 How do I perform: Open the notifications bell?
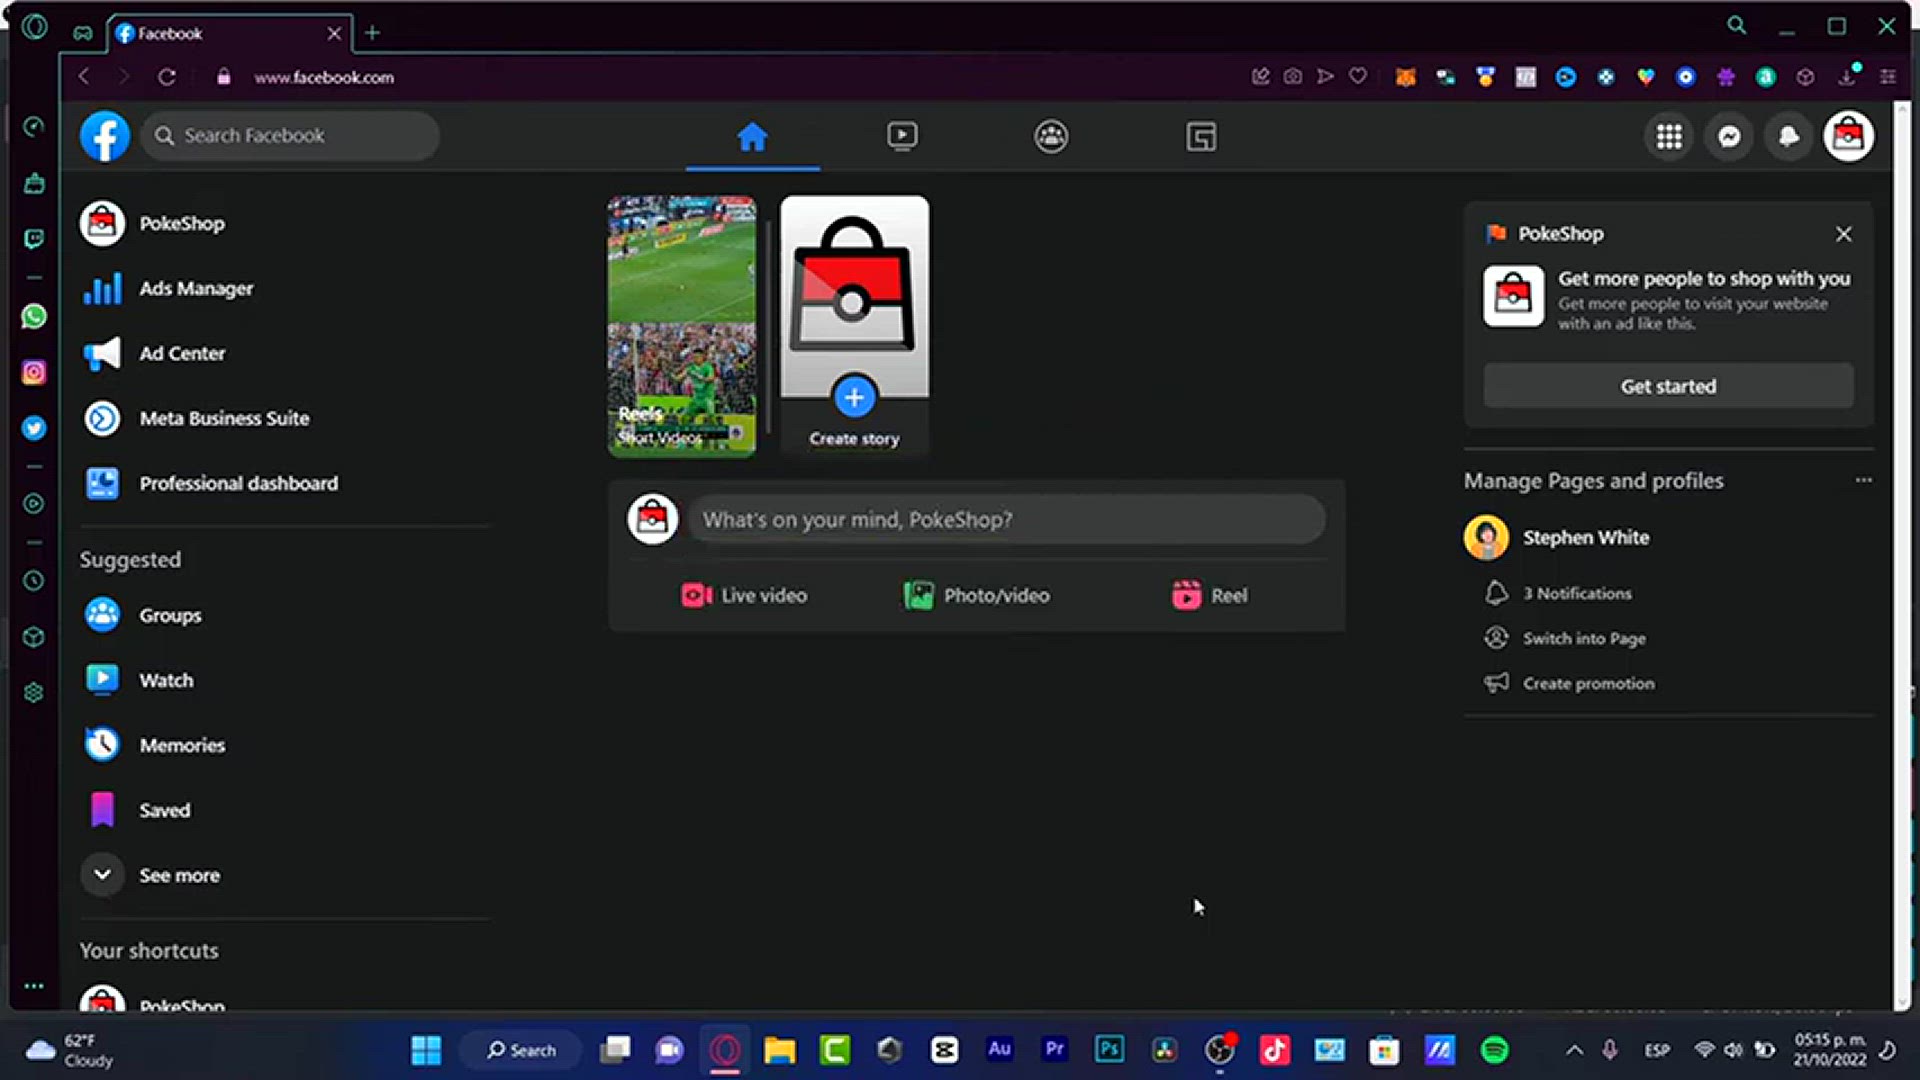[1789, 137]
